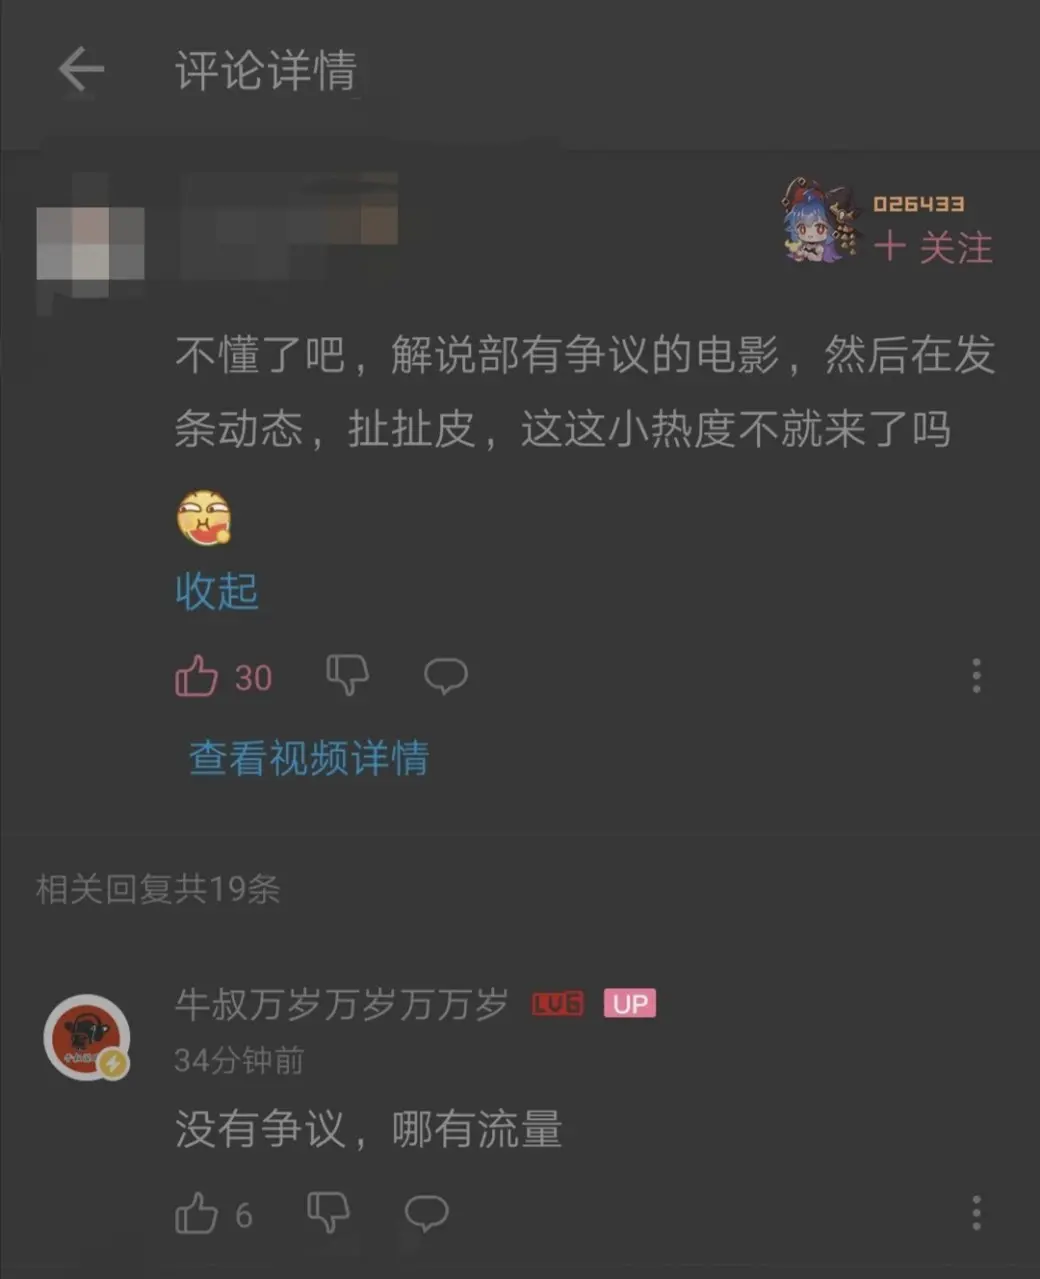The height and width of the screenshot is (1279, 1040).
Task: Collapse the comment with 收起
Action: pos(217,591)
